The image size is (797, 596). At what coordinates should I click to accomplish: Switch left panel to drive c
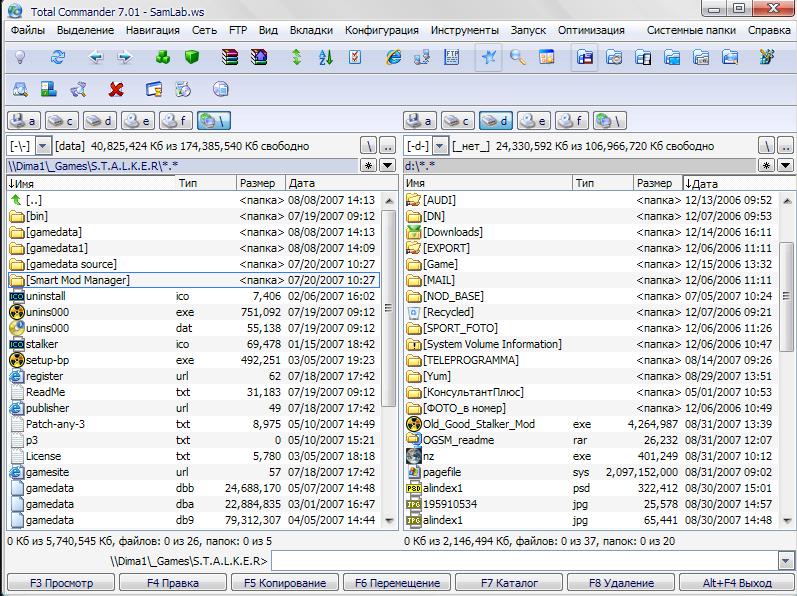point(61,121)
